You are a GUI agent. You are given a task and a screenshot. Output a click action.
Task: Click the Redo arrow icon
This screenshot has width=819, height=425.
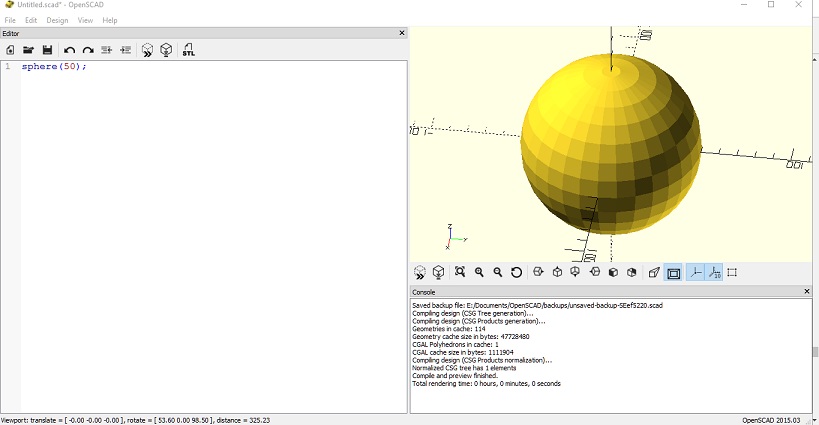pyautogui.click(x=88, y=50)
